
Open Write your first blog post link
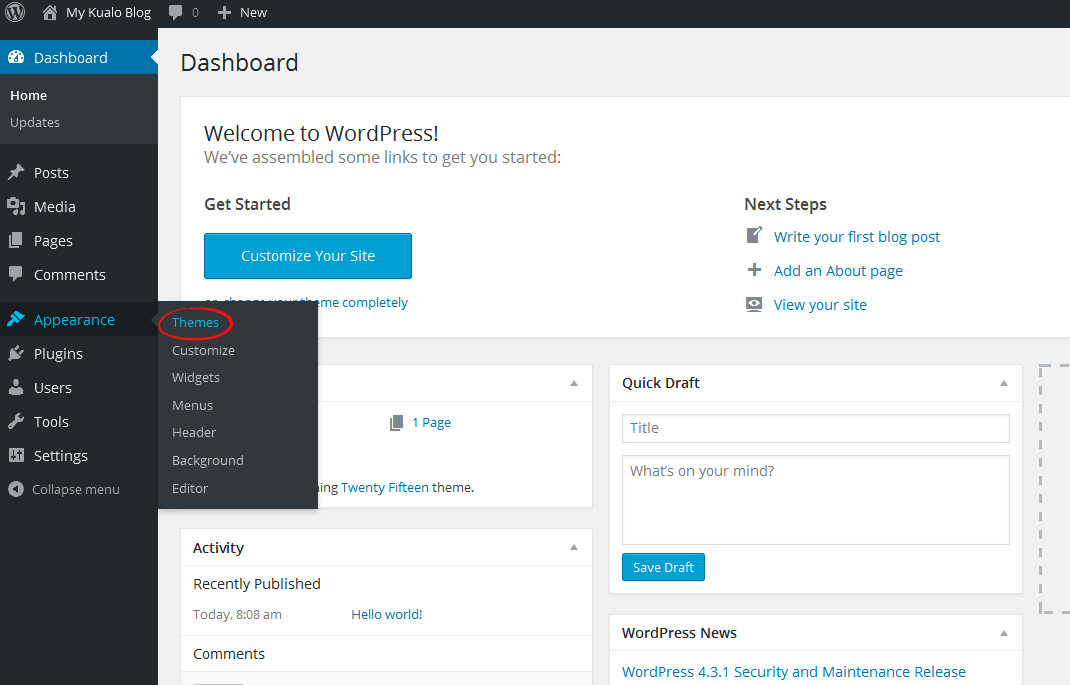pyautogui.click(x=856, y=237)
